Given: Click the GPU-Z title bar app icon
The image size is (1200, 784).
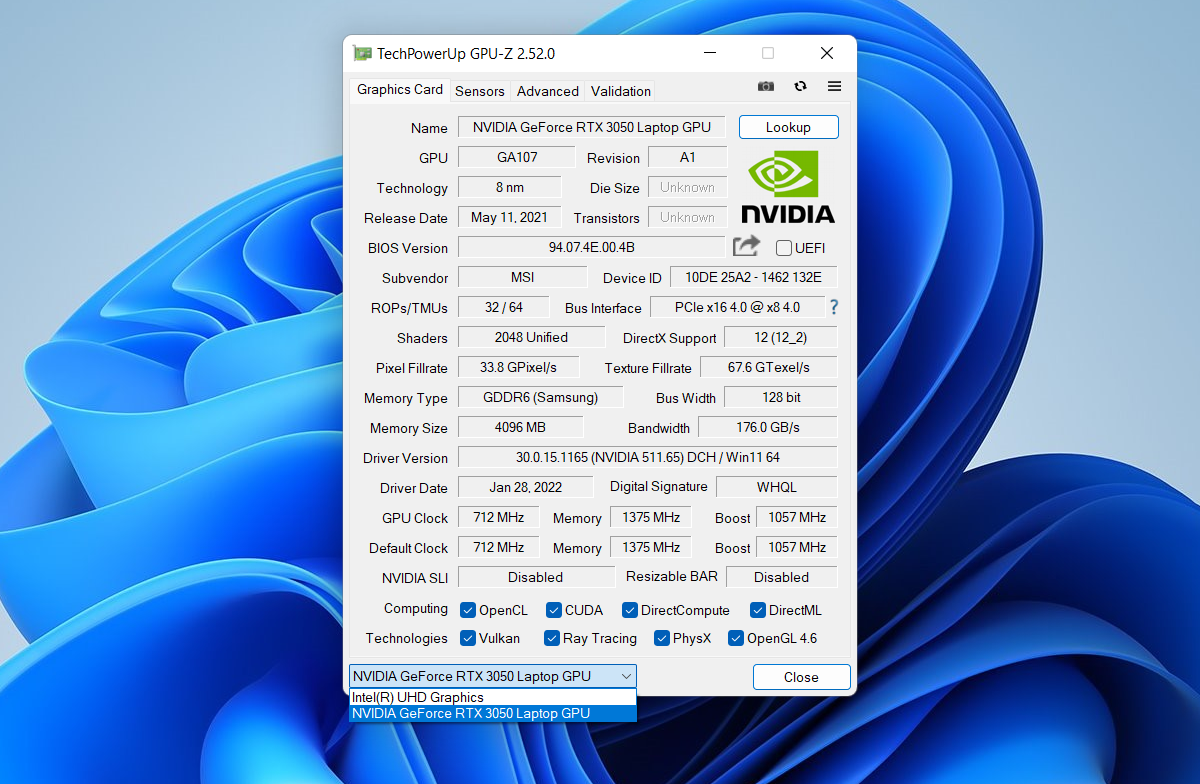Looking at the screenshot, I should click(x=362, y=54).
